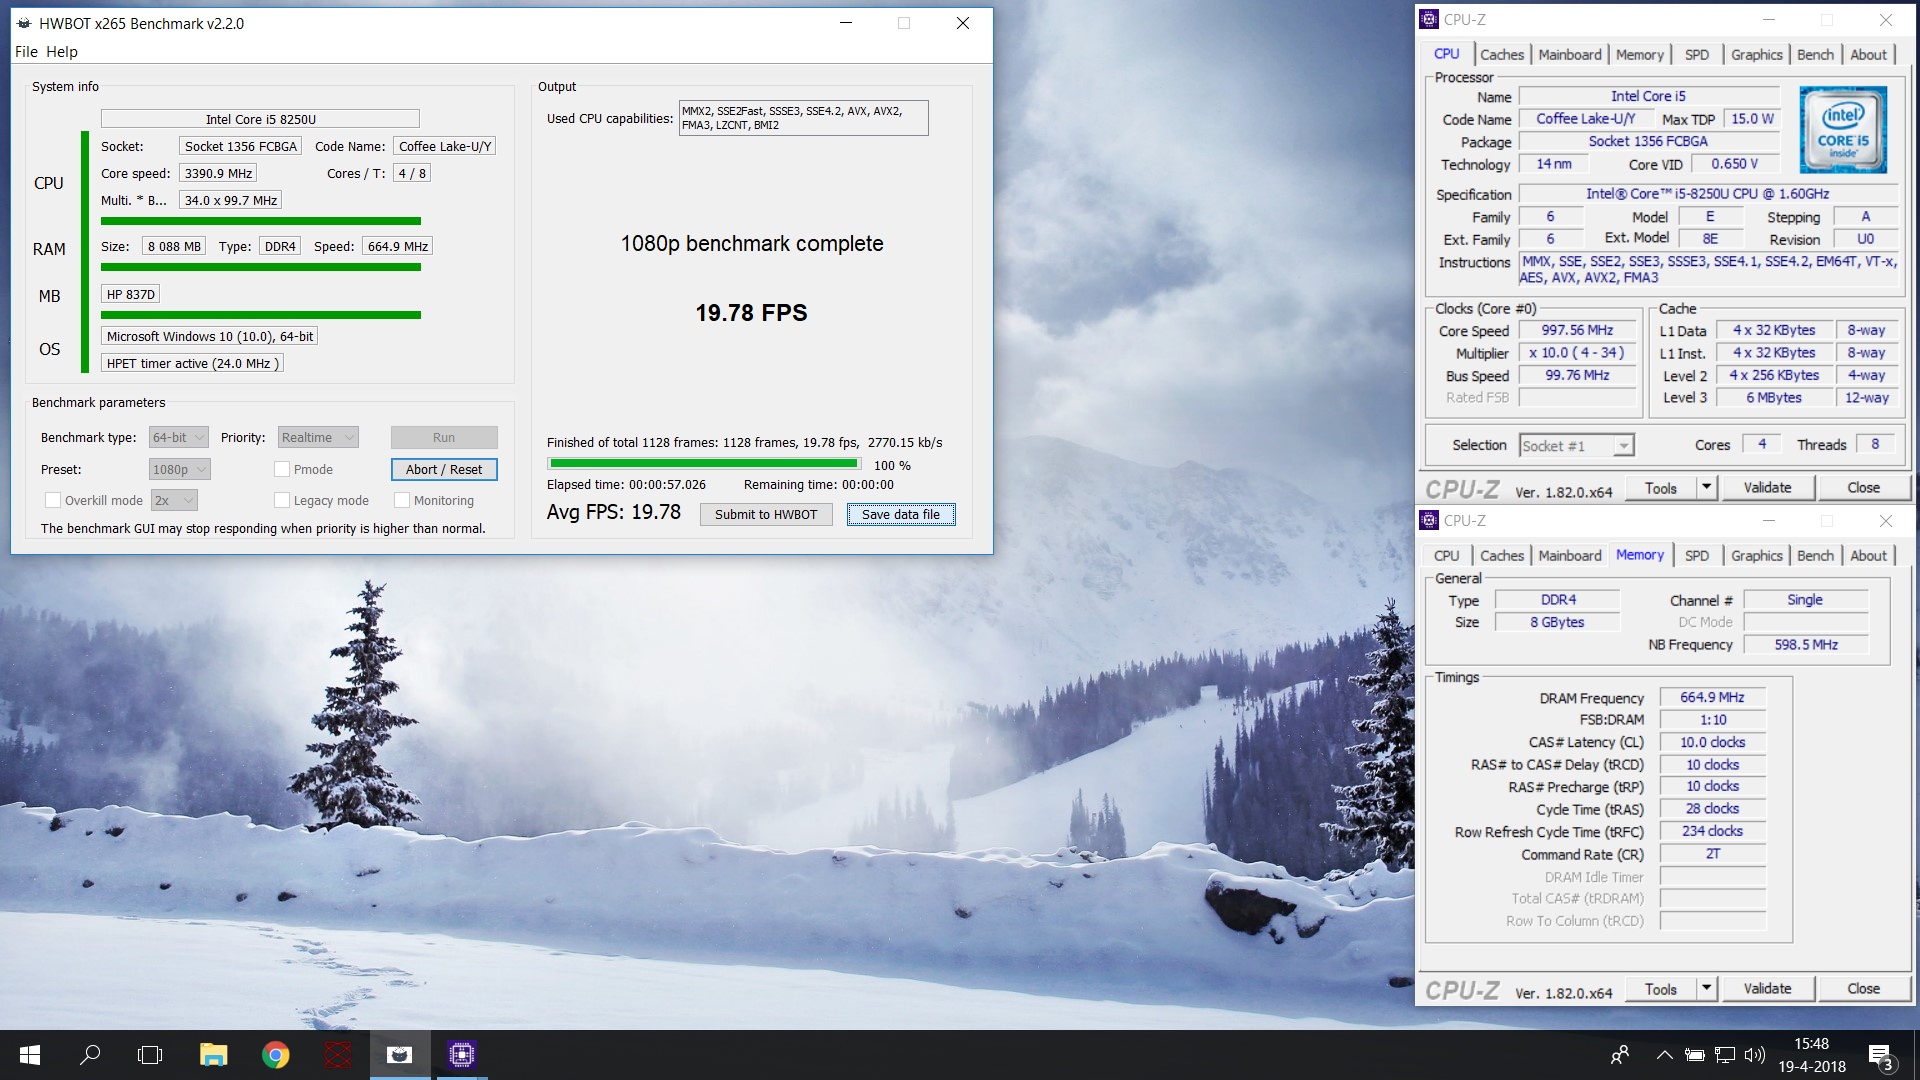Switch to Caches tab in upper CPU-Z
Screen dimensions: 1920x1080
pyautogui.click(x=1502, y=55)
